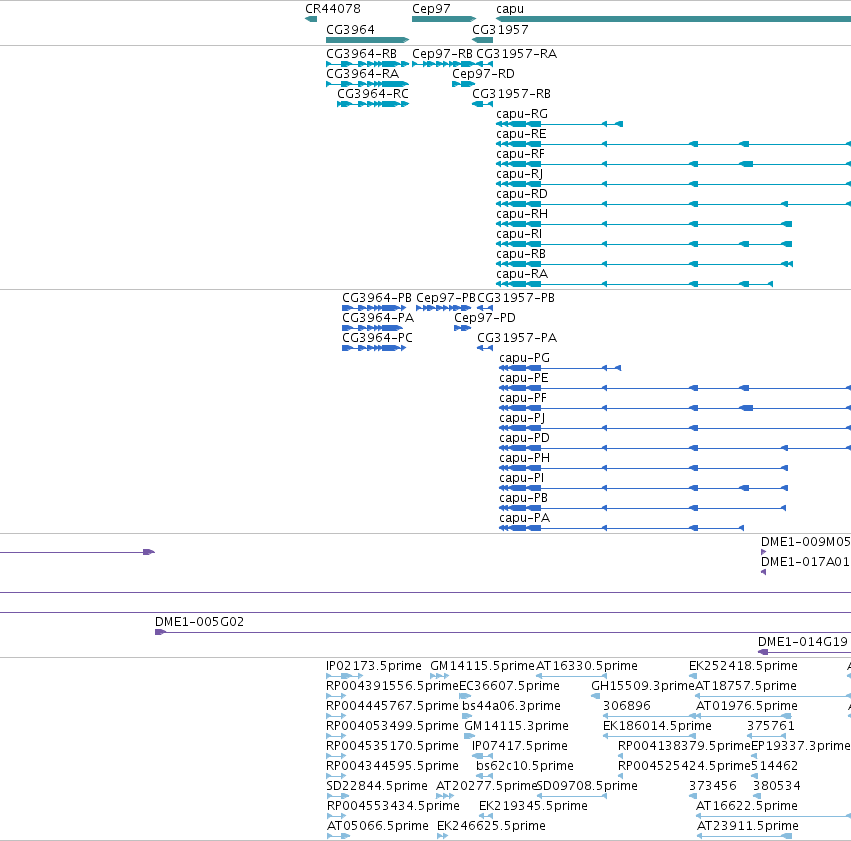851x841 pixels.
Task: Click the capu-RI transcript label
Action: pos(519,234)
